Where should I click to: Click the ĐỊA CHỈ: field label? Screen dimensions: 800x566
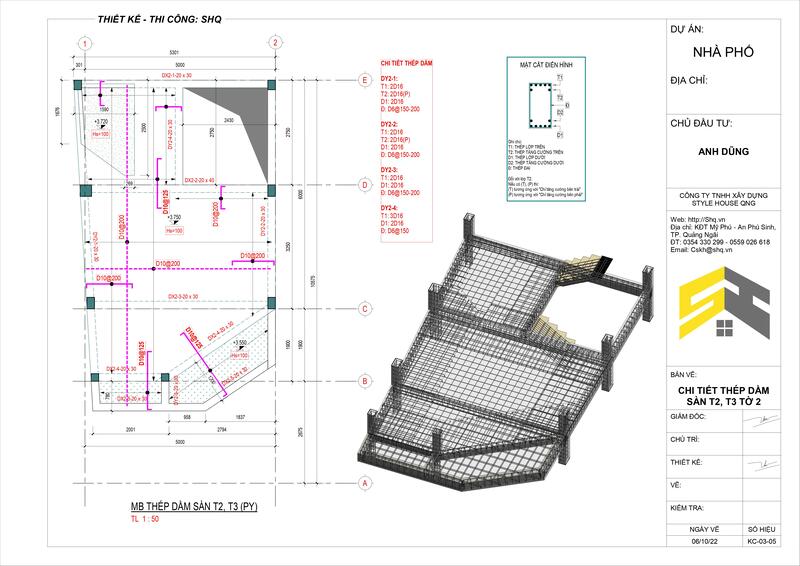tap(689, 81)
